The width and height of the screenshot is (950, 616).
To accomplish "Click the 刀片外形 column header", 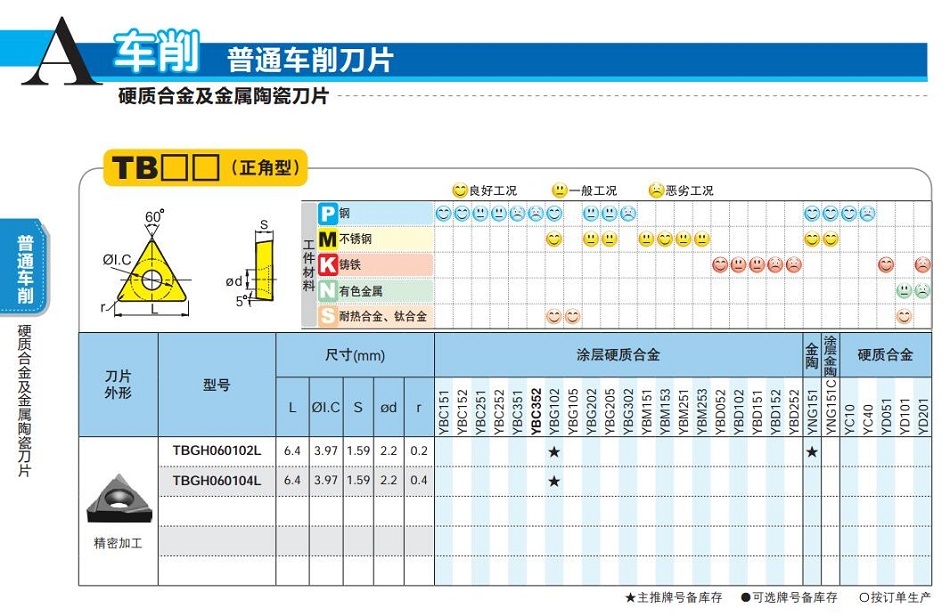I will pos(118,384).
